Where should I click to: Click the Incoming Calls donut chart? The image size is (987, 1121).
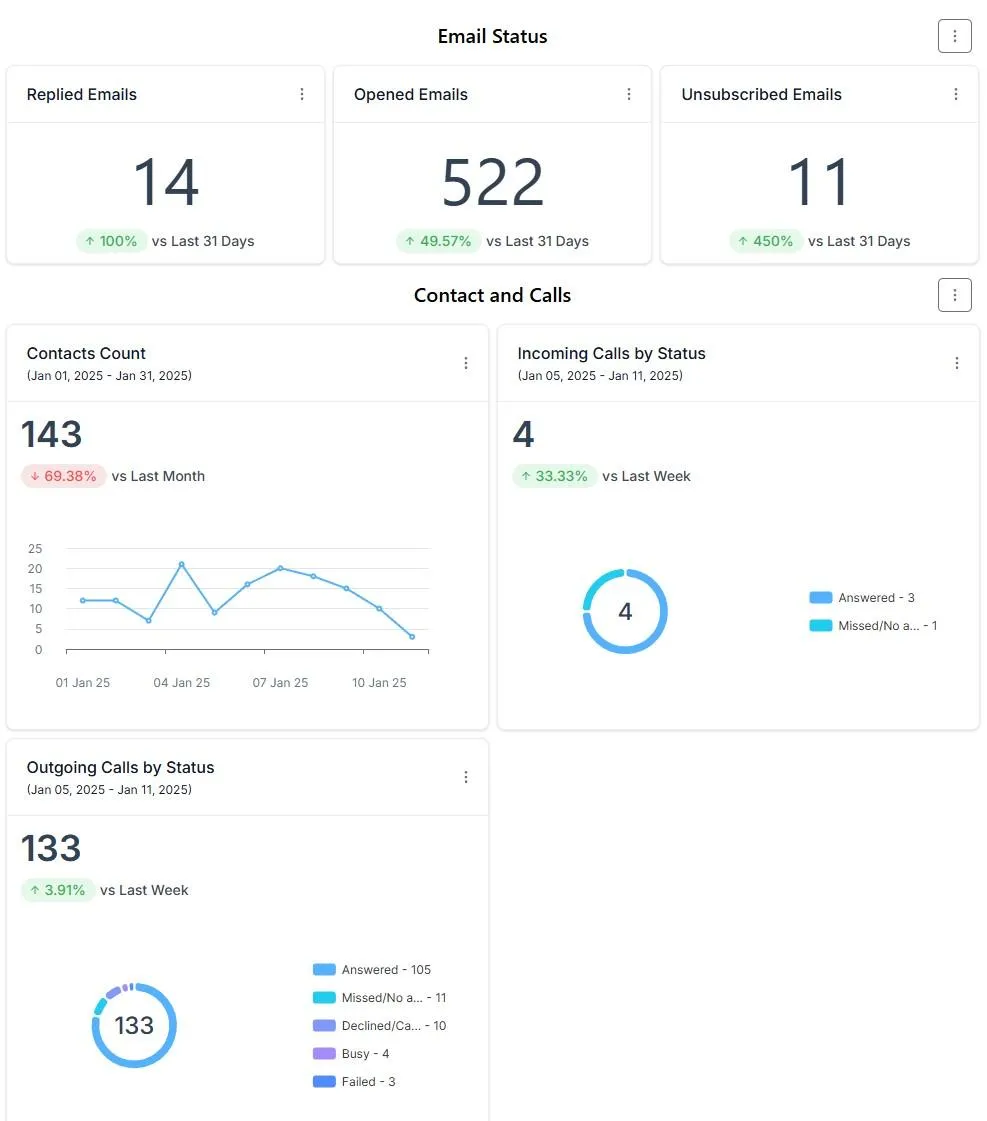click(625, 611)
